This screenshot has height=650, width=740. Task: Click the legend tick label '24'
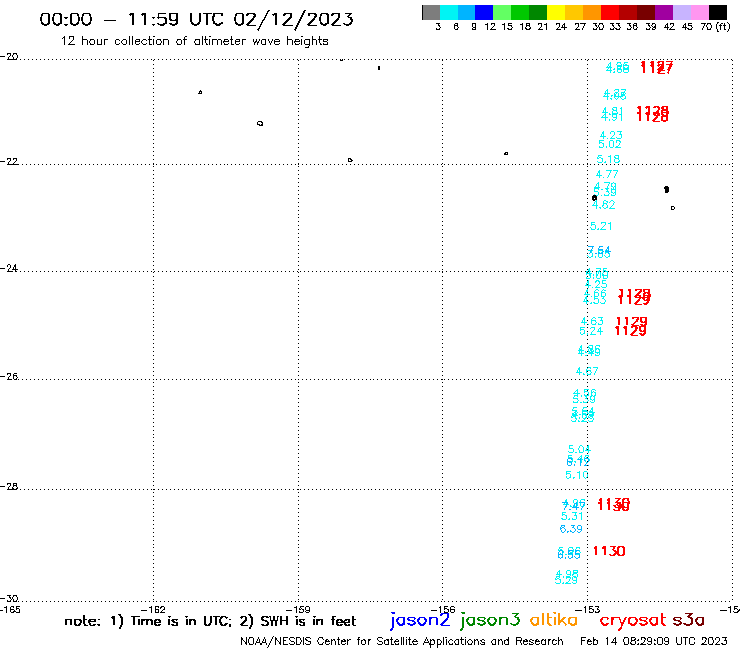click(561, 26)
